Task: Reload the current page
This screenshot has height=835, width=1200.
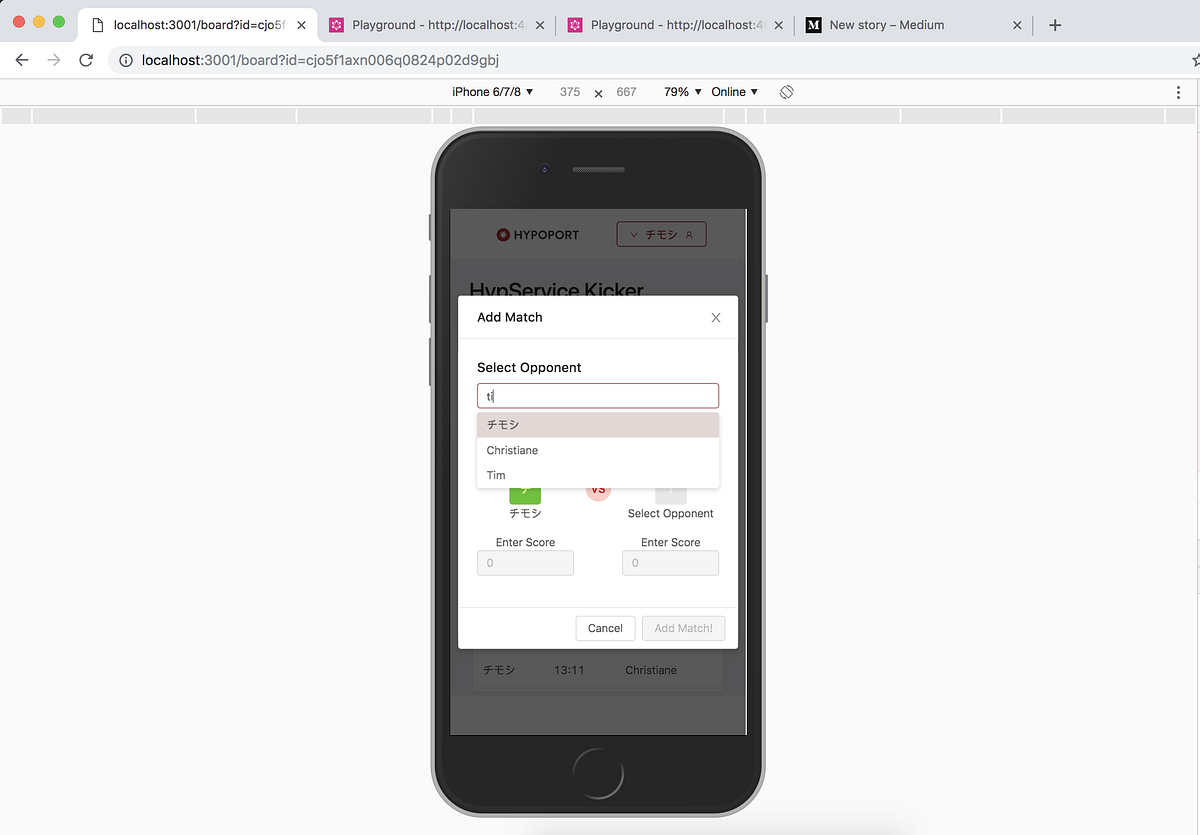Action: (86, 59)
